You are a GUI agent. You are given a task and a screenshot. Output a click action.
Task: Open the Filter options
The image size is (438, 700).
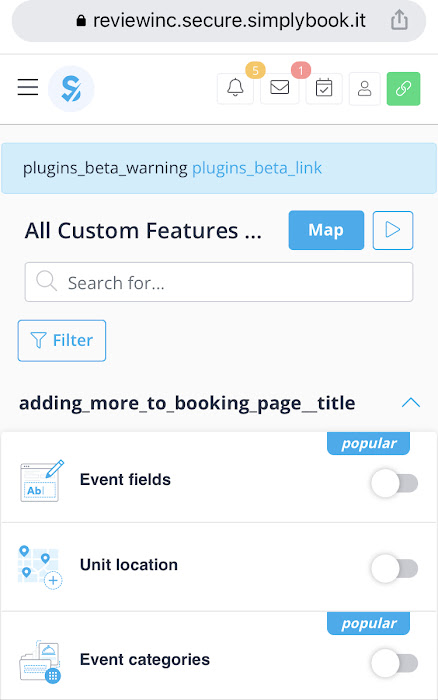point(62,340)
